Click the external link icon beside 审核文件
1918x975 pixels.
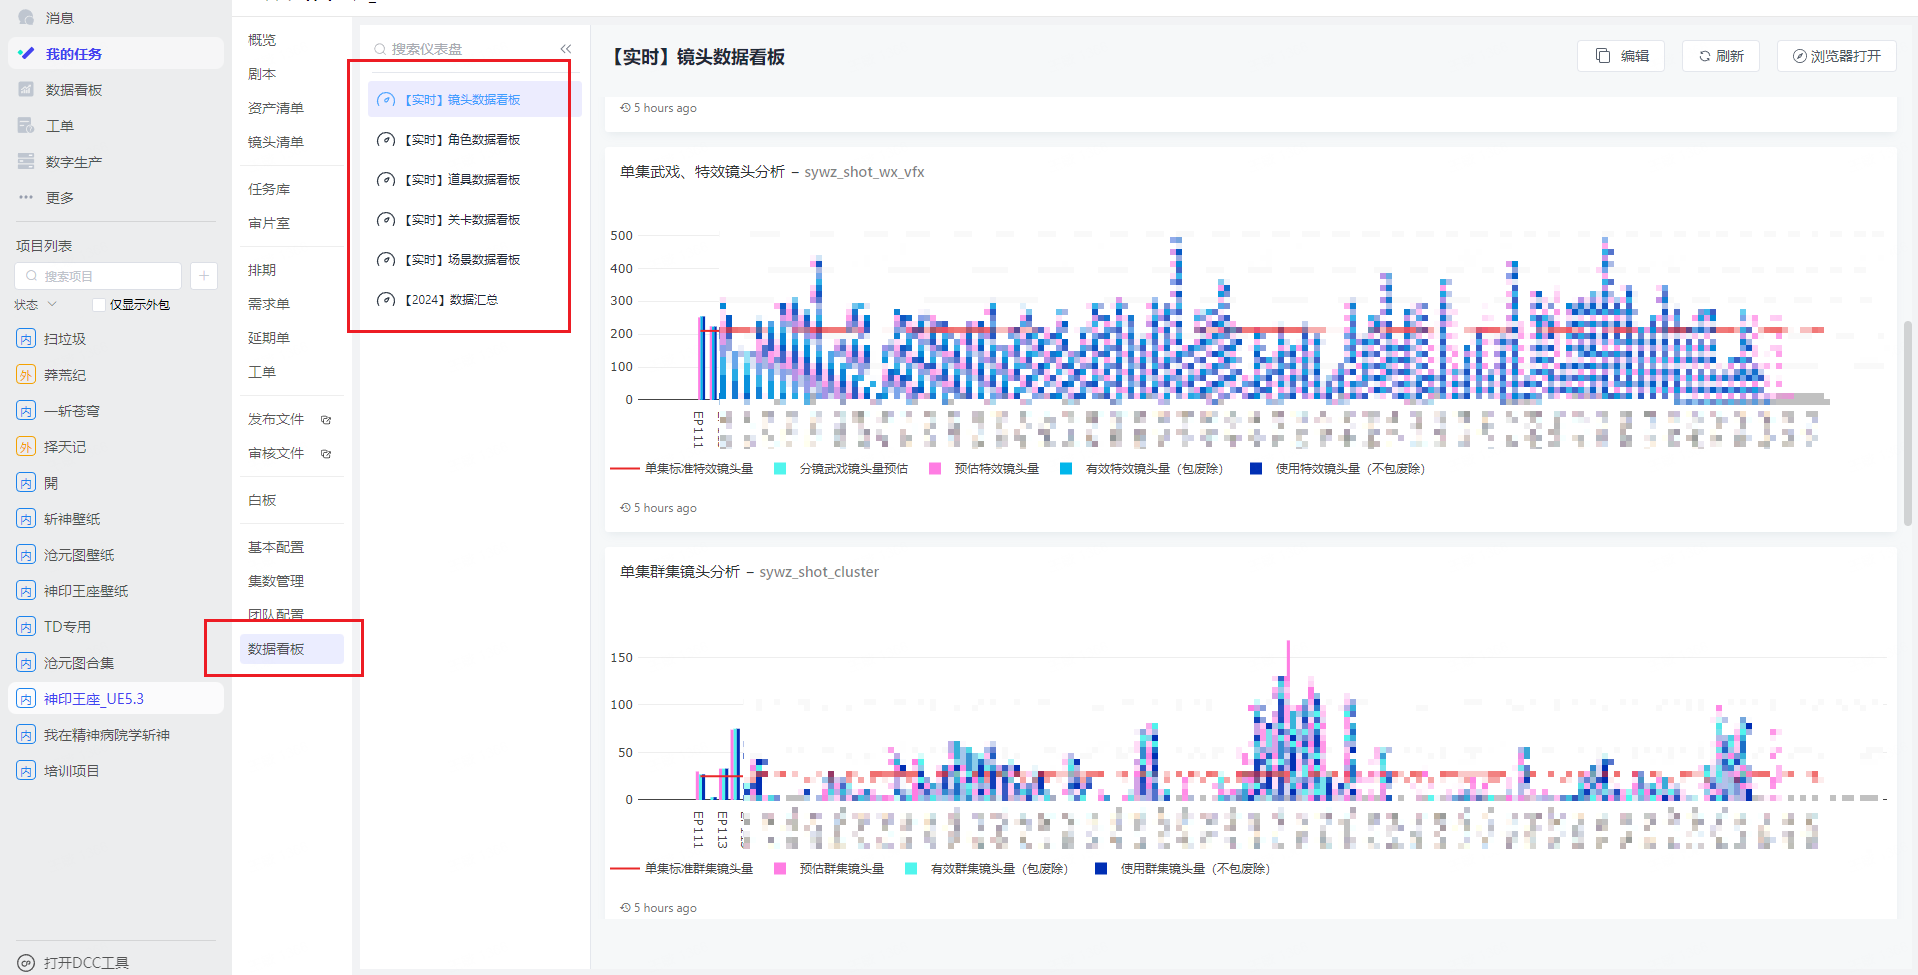tap(326, 454)
